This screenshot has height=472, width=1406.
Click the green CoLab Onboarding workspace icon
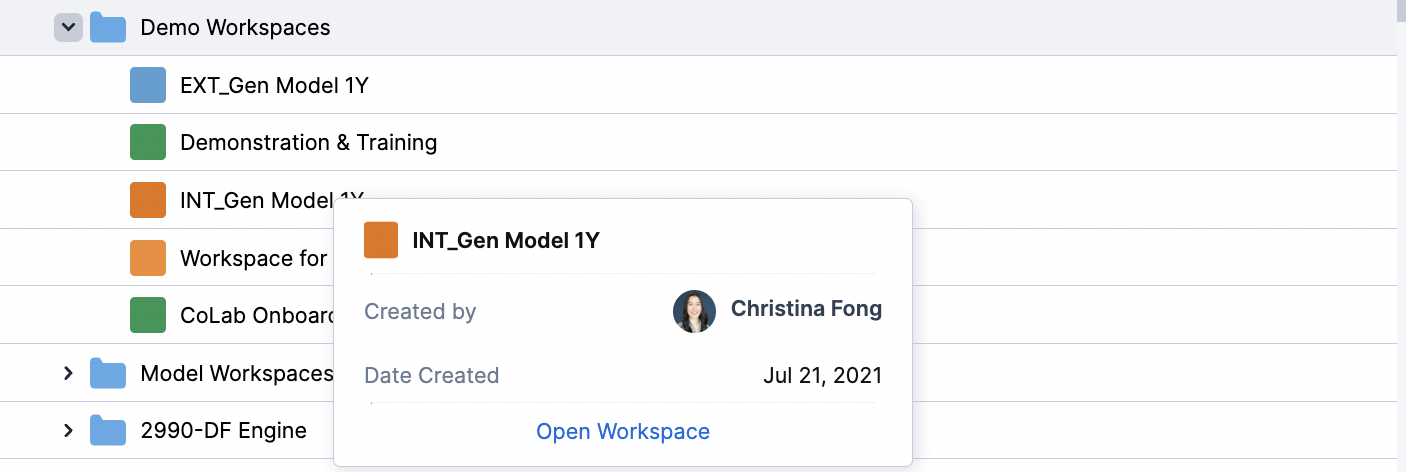tap(148, 316)
